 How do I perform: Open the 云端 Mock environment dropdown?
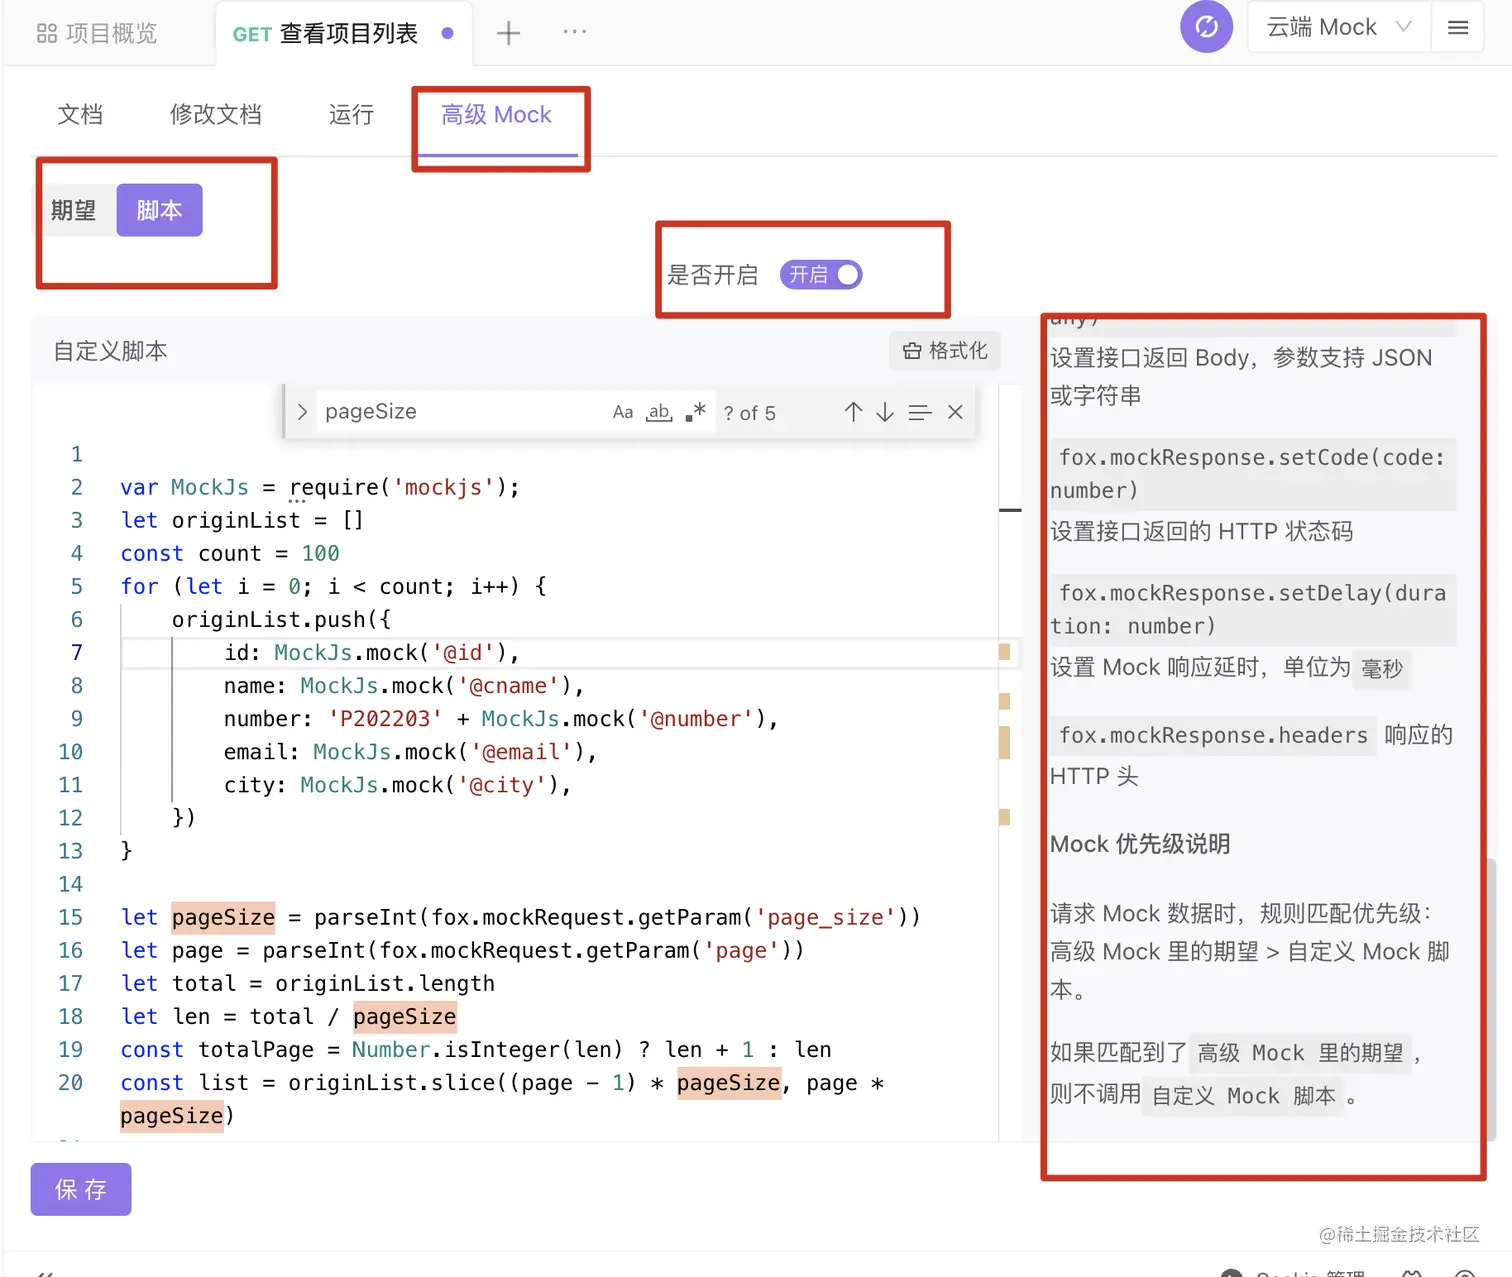pos(1339,28)
